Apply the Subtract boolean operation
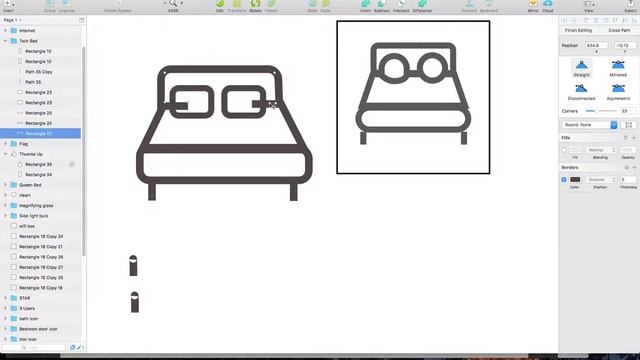The width and height of the screenshot is (640, 360). tap(382, 5)
